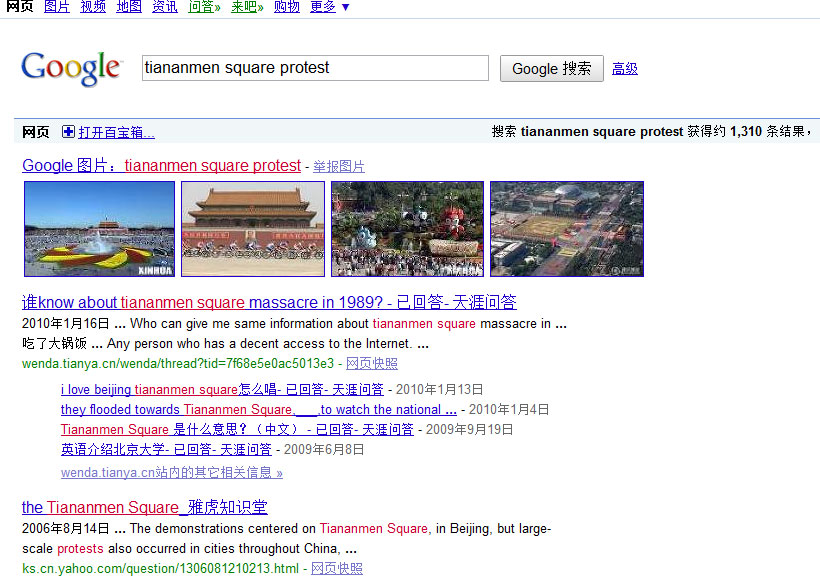Image resolution: width=820 pixels, height=585 pixels.
Task: Open 英语介绍北京大学 sub-result link
Action: [166, 449]
